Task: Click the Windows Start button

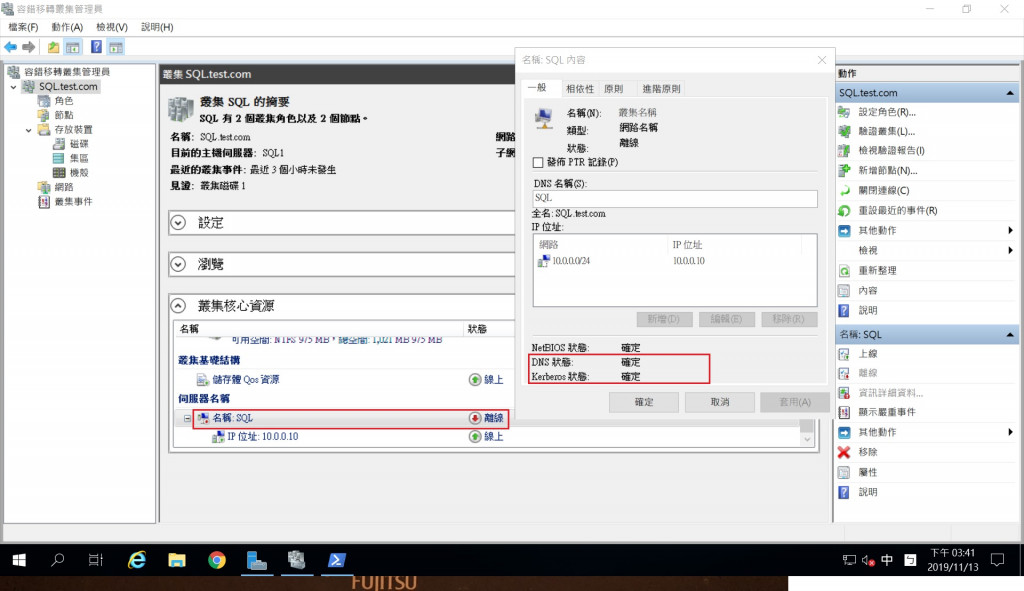Action: pyautogui.click(x=19, y=560)
